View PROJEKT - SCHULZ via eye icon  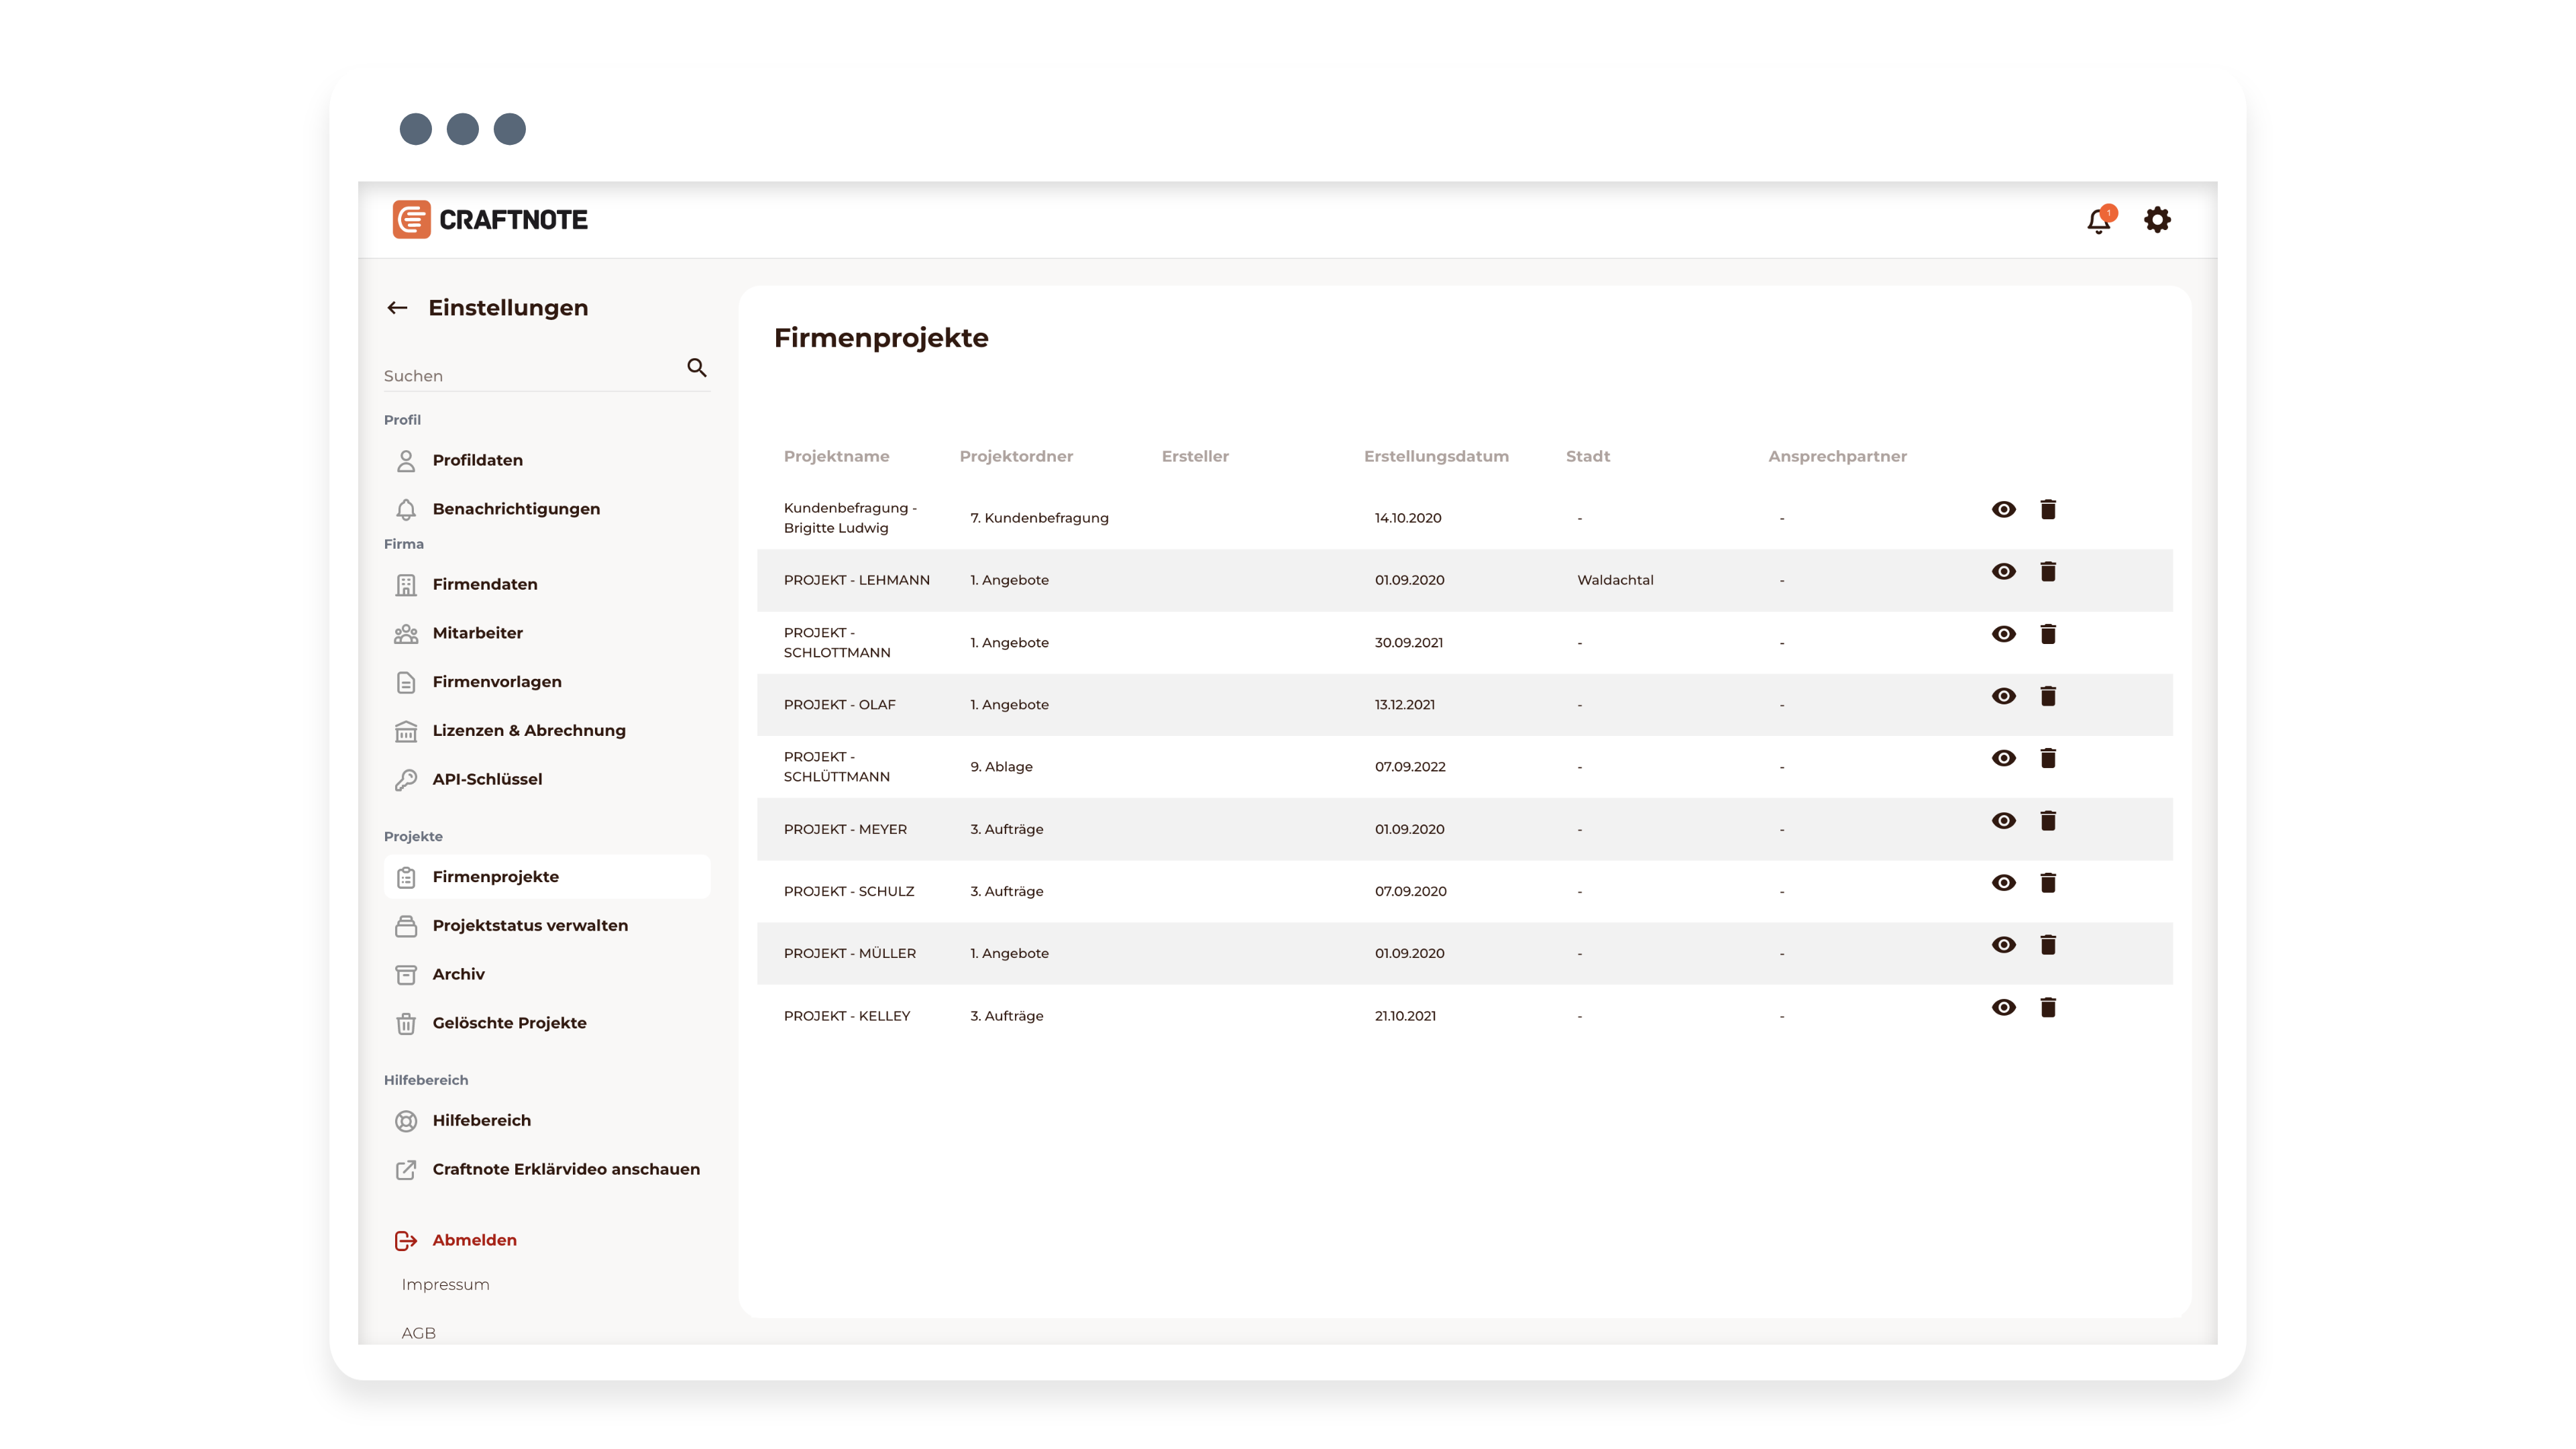pos(2003,883)
